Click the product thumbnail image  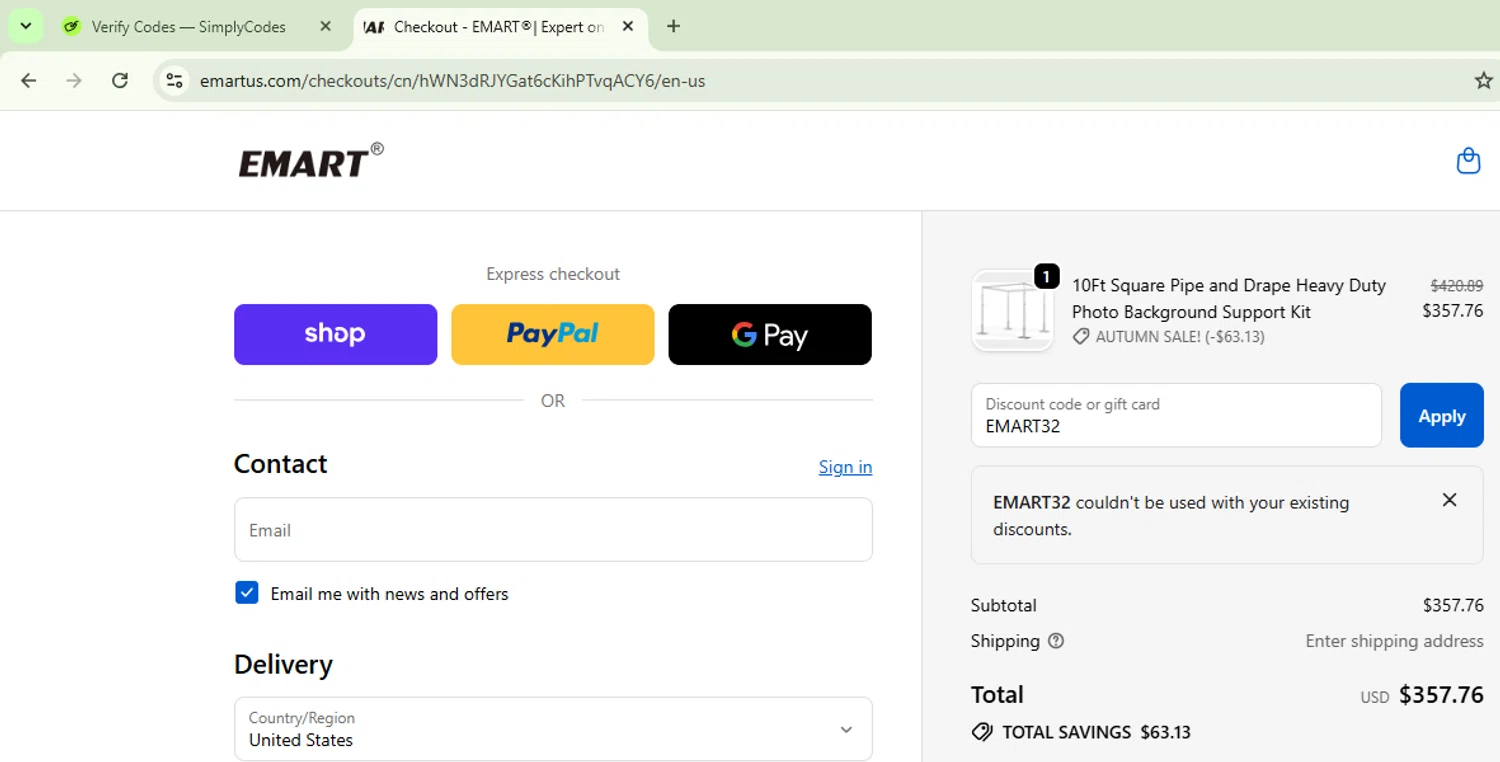click(x=1012, y=311)
